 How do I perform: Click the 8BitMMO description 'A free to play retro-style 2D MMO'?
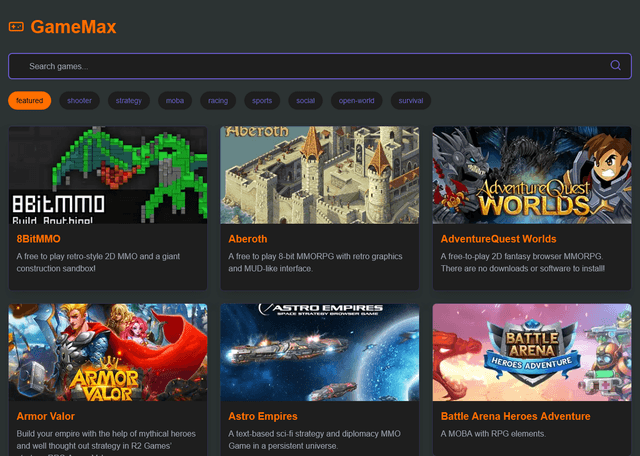(98, 262)
